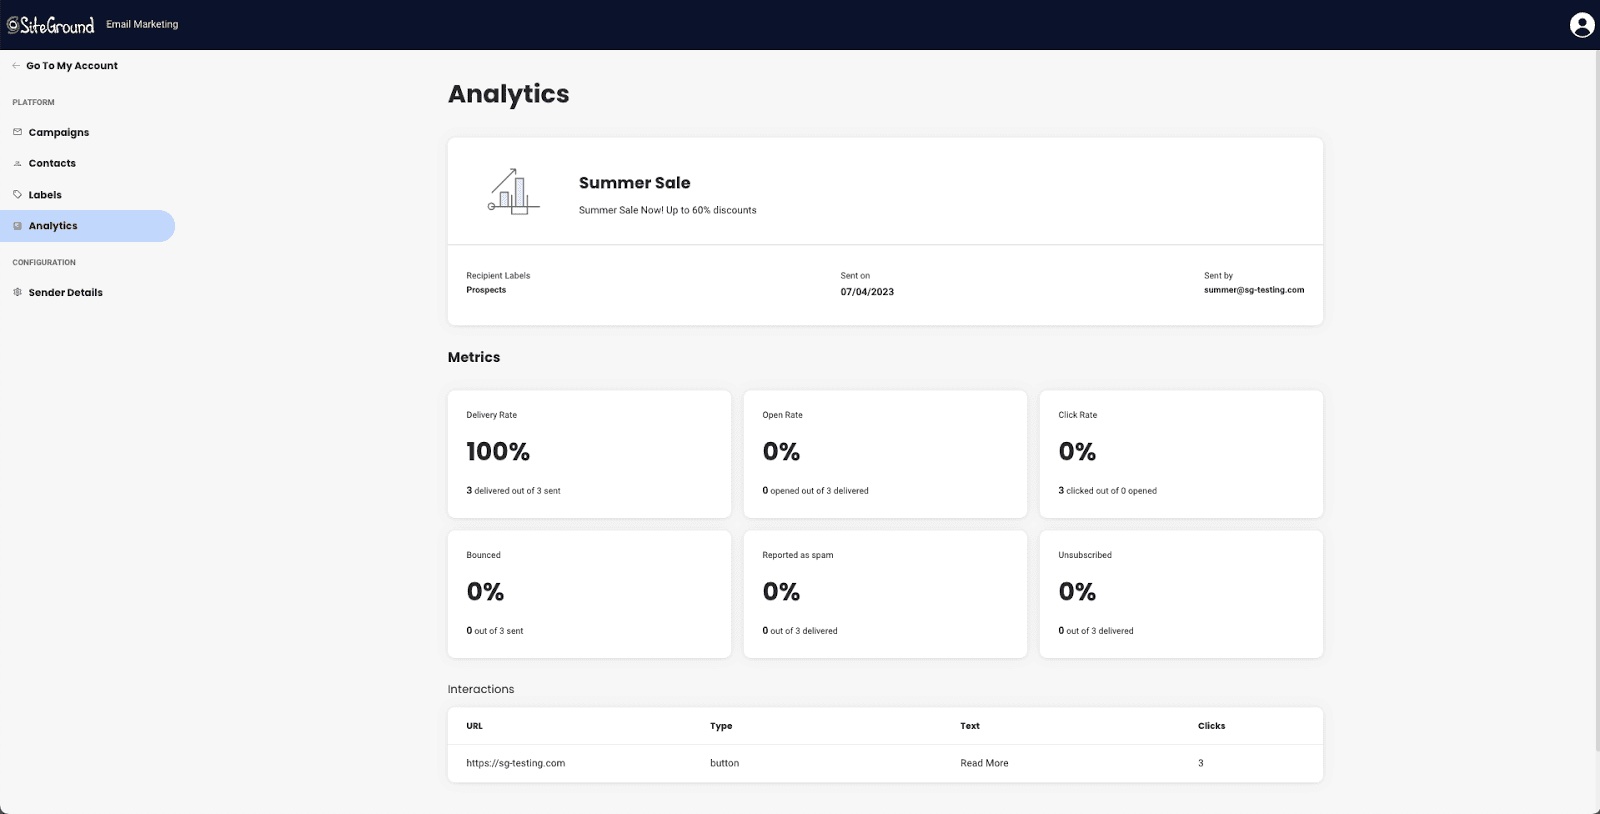This screenshot has width=1600, height=814.
Task: Click the Delivery Rate 100% value
Action: (498, 452)
